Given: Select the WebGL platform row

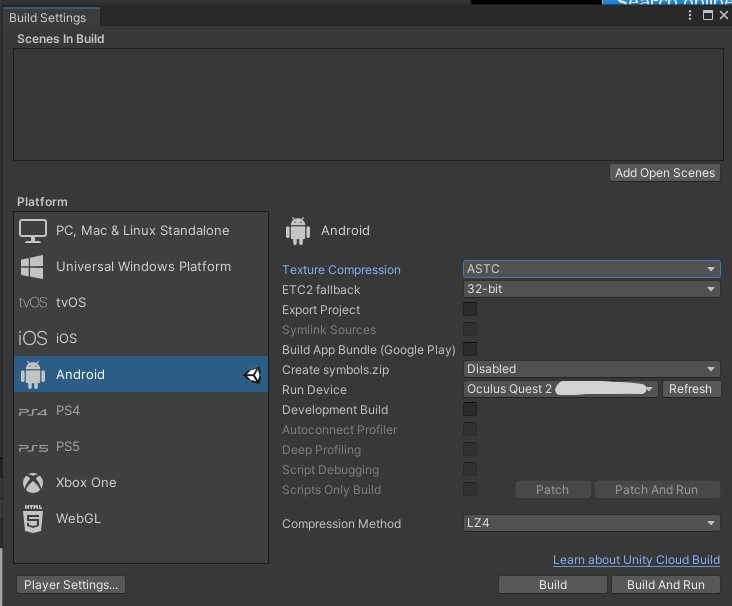Looking at the screenshot, I should (141, 519).
